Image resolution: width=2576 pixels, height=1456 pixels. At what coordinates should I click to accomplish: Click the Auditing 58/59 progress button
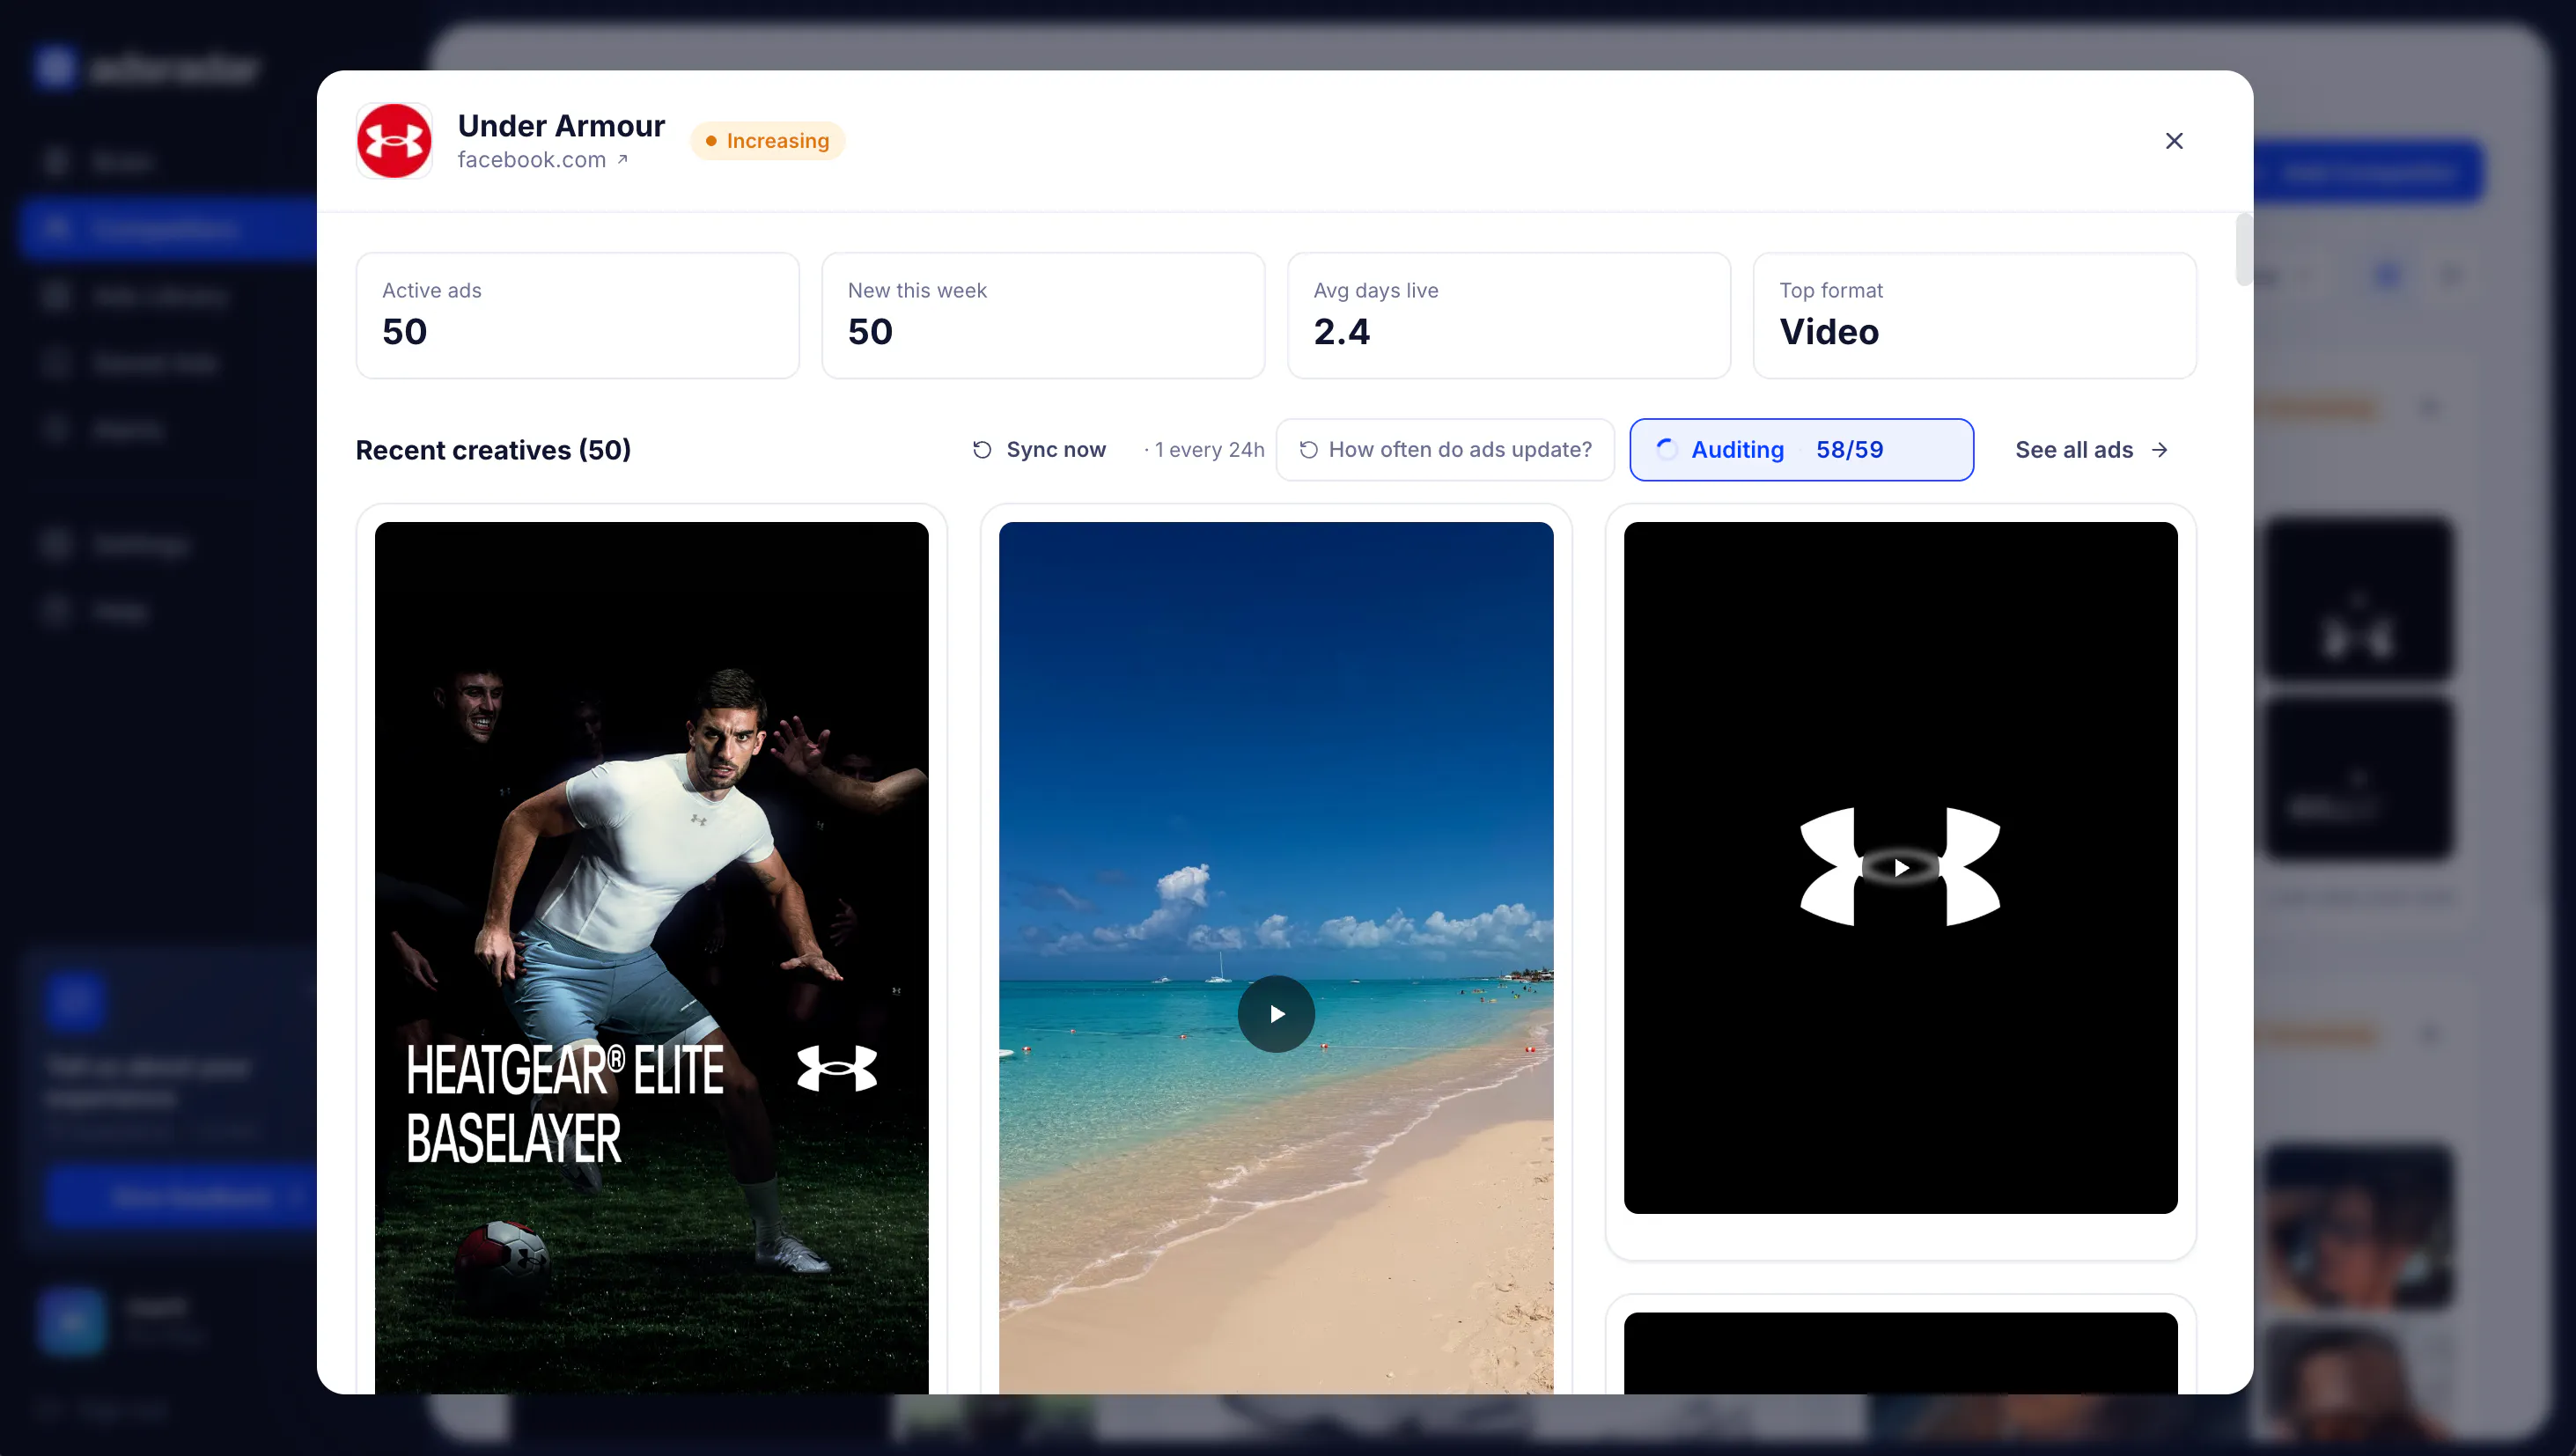pyautogui.click(x=1801, y=450)
